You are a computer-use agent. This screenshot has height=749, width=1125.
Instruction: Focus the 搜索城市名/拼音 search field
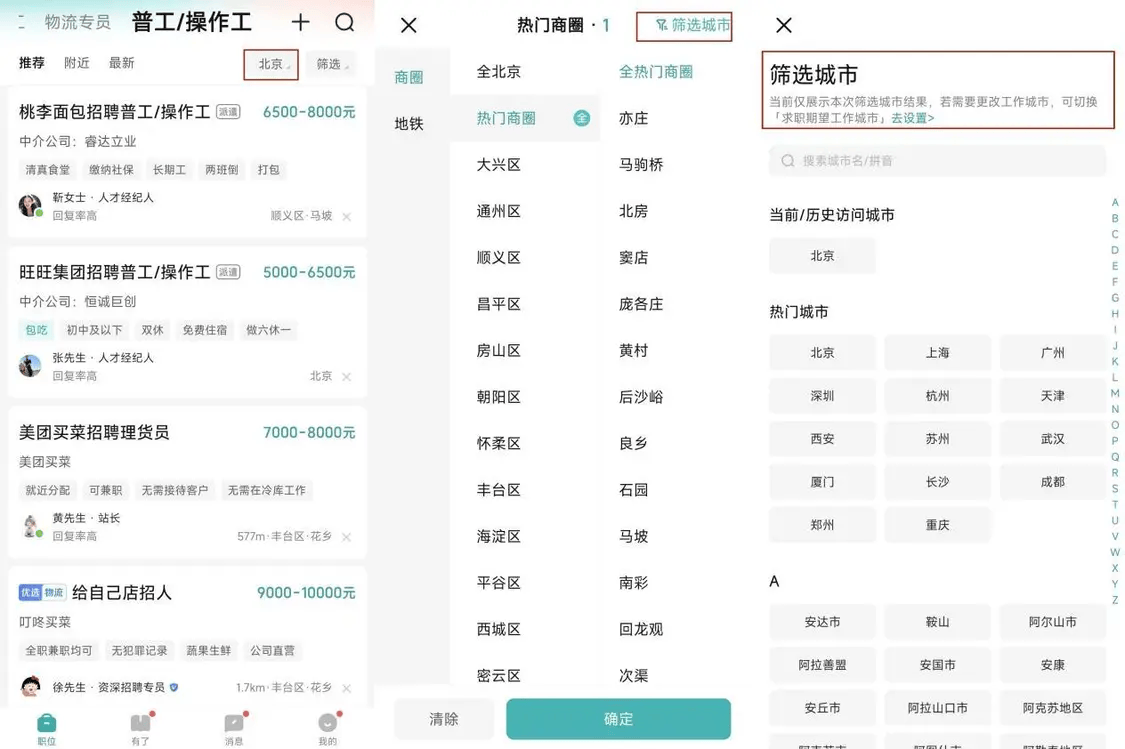pyautogui.click(x=937, y=161)
